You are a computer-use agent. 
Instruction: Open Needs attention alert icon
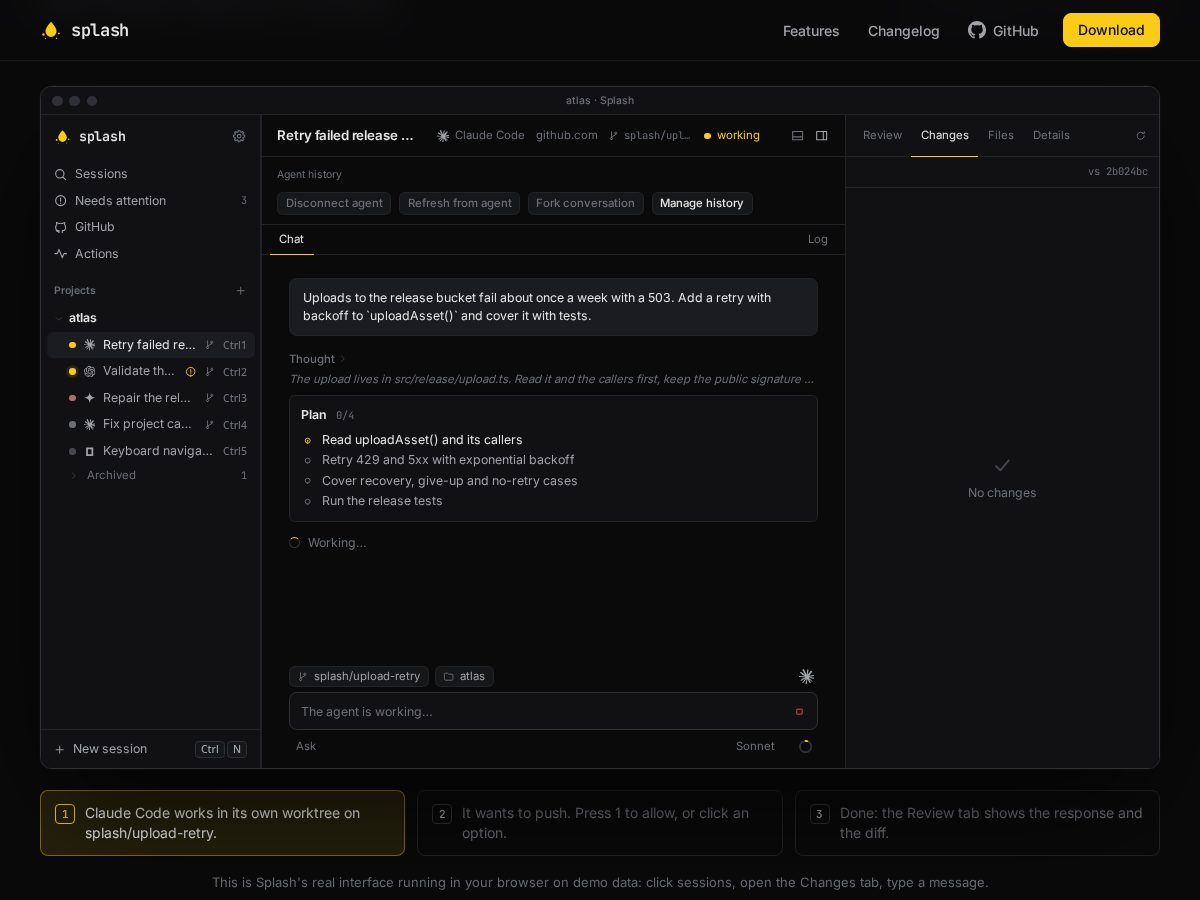61,201
